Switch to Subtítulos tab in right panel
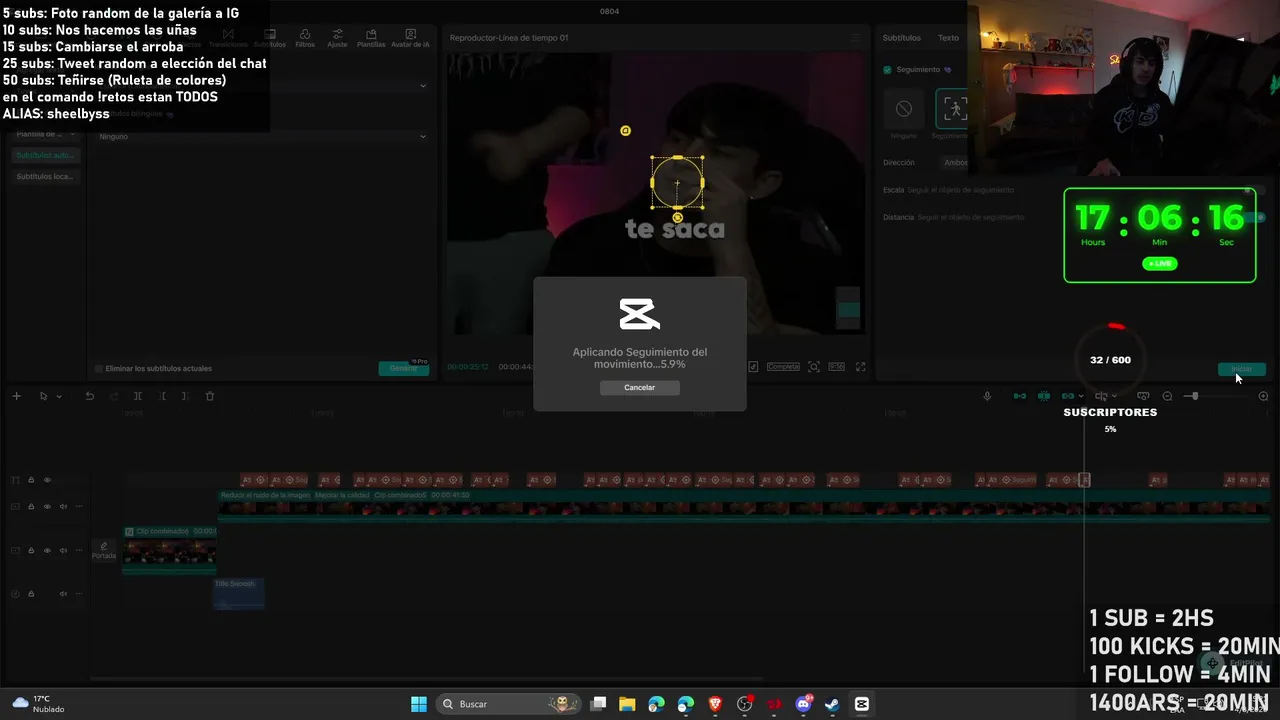1280x720 pixels. tap(901, 38)
